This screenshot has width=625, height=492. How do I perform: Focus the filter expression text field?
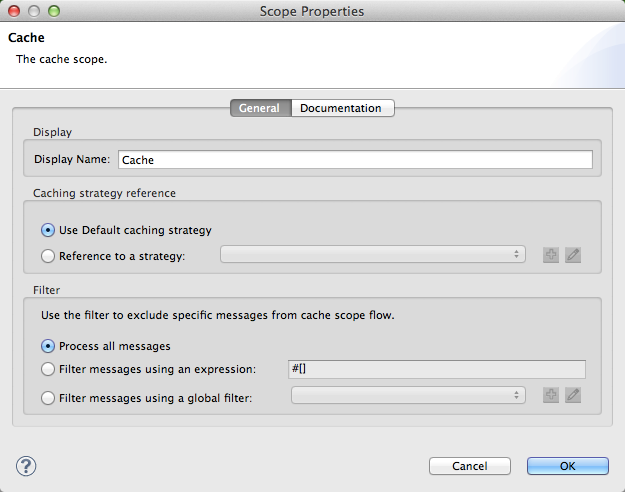tap(435, 369)
